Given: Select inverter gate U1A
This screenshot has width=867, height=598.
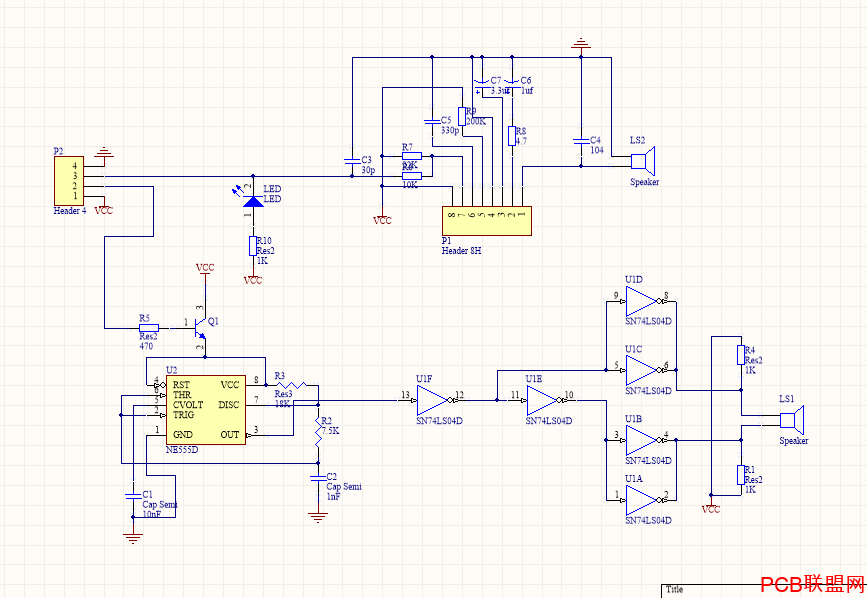Looking at the screenshot, I should pos(642,500).
